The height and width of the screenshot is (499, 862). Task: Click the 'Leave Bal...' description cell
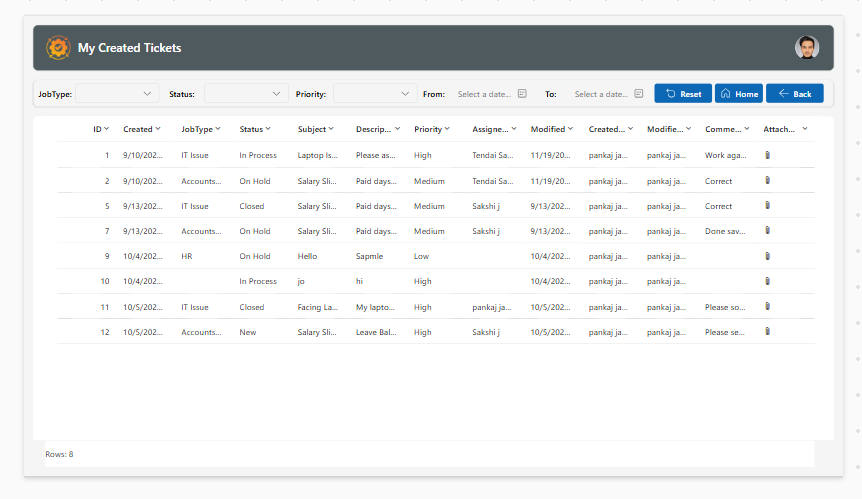376,332
